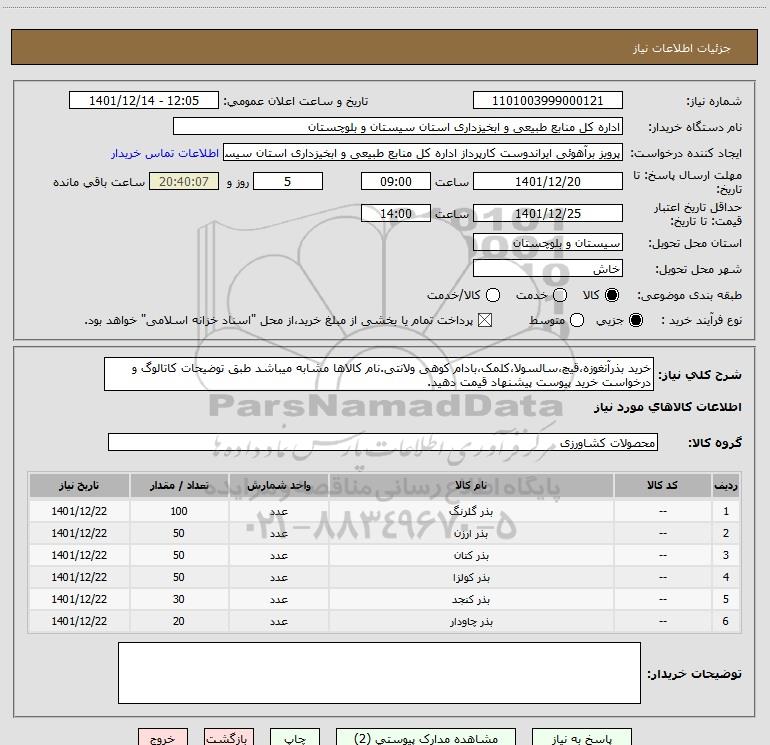The height and width of the screenshot is (745, 770).
Task: Select the بذر چاودار item name
Action: [471, 622]
